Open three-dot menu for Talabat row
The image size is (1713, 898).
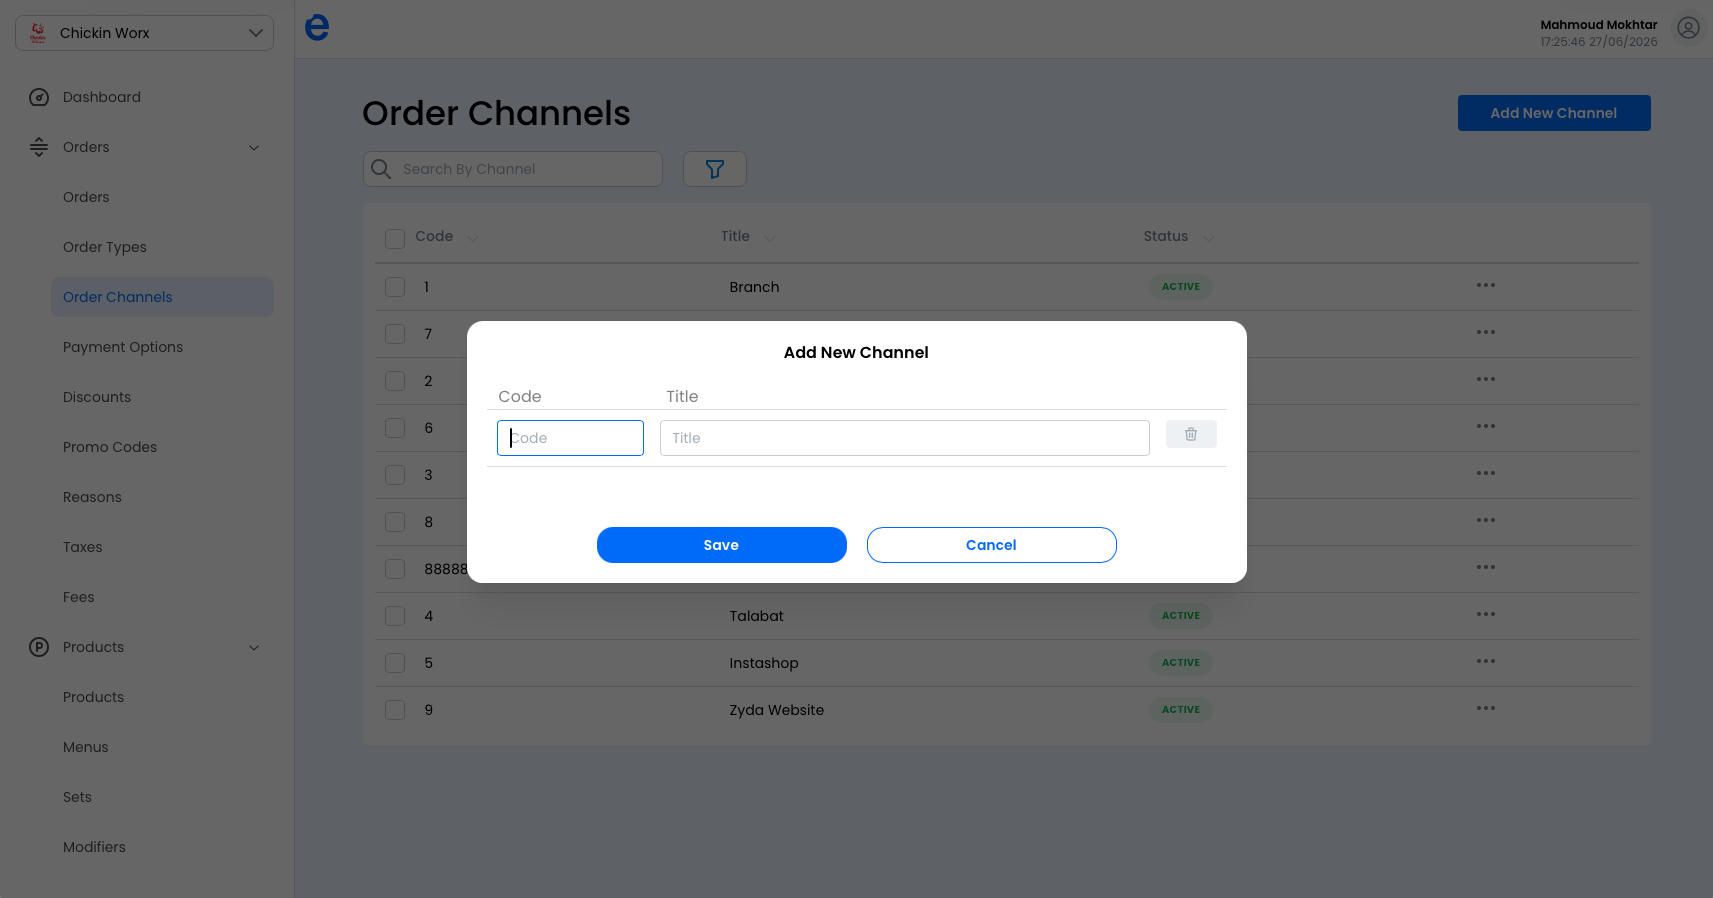tap(1486, 615)
